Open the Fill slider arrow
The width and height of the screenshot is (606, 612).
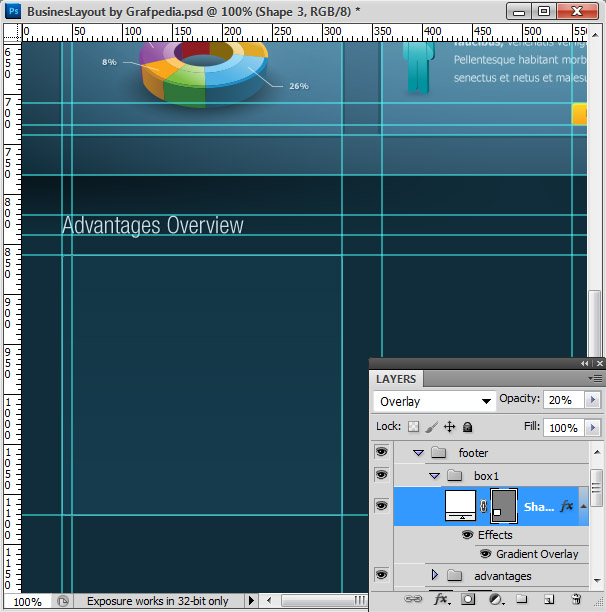[x=593, y=428]
